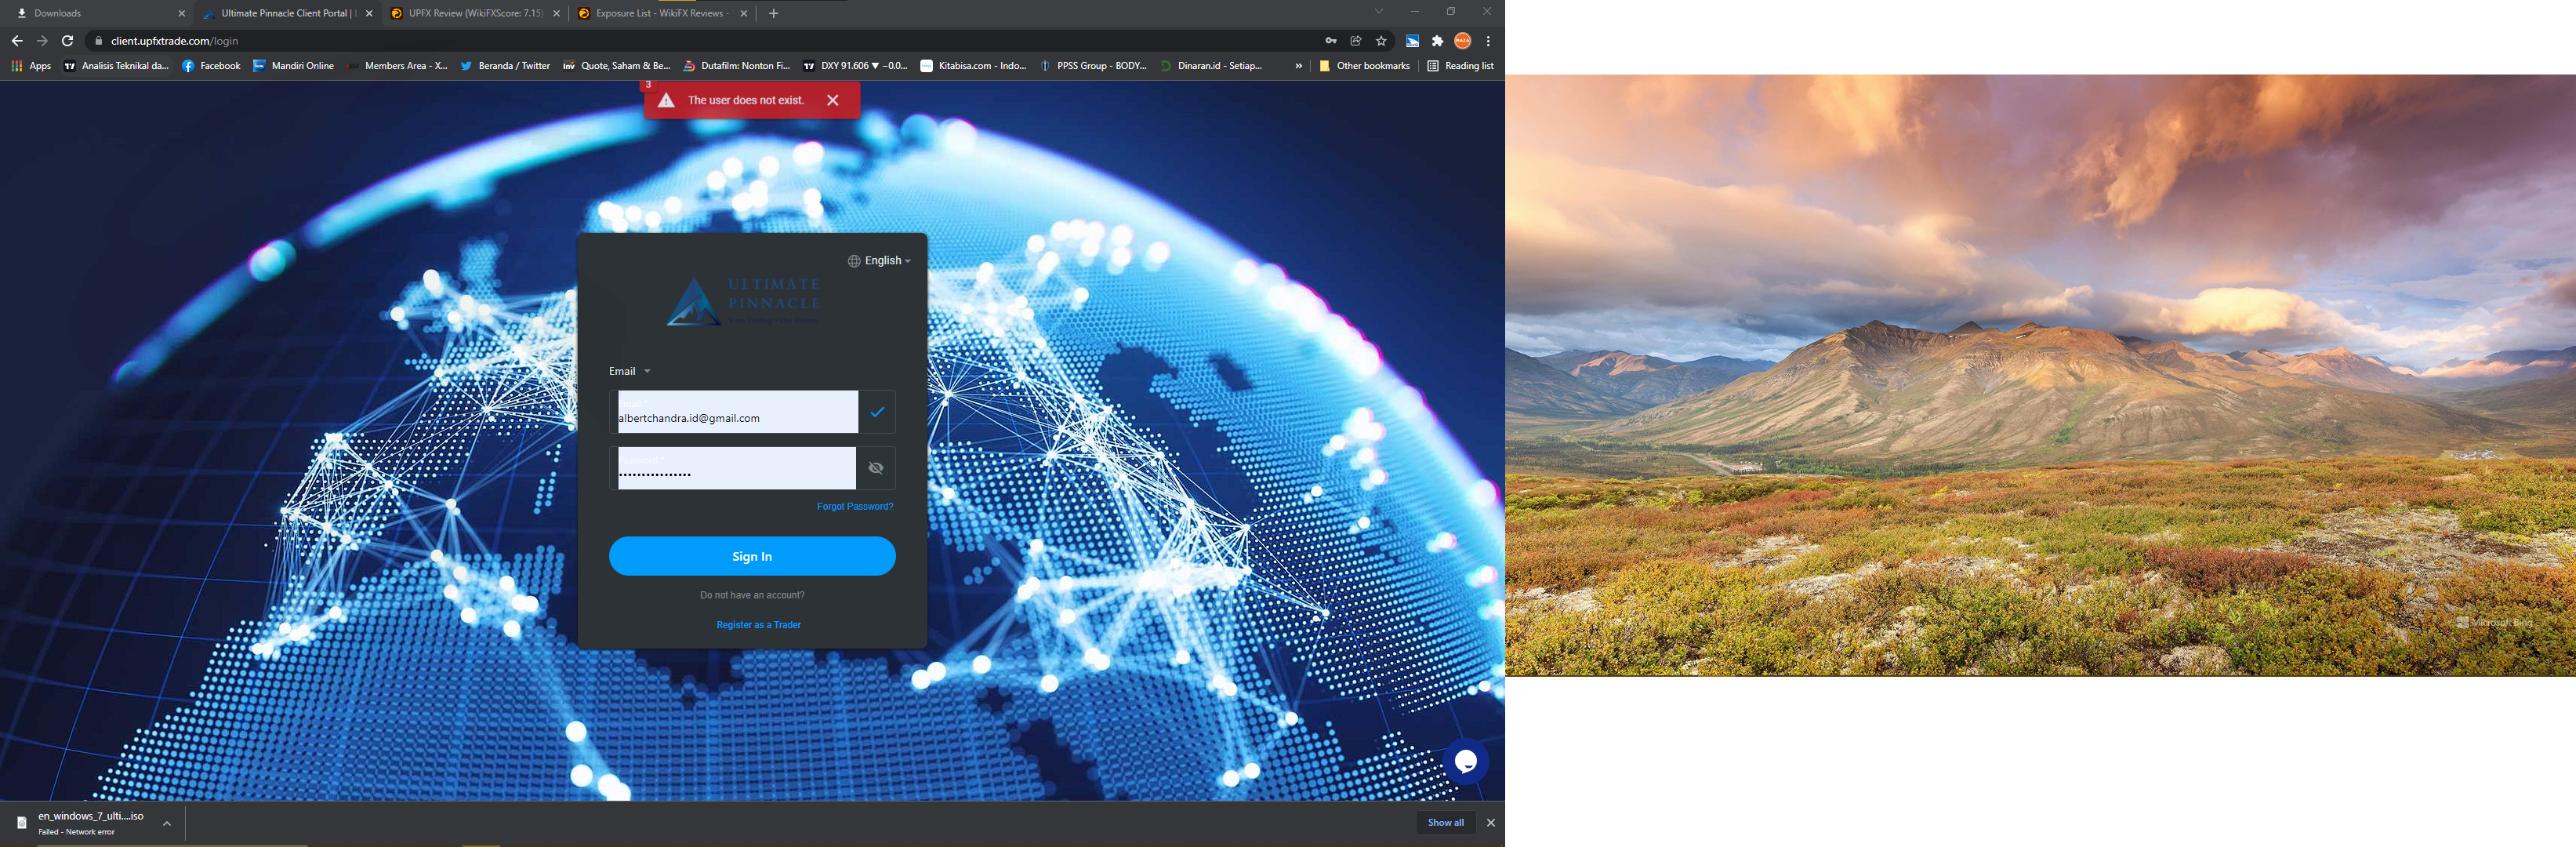Open the Extensions puzzle icon
This screenshot has height=847, width=2576.
[1438, 41]
